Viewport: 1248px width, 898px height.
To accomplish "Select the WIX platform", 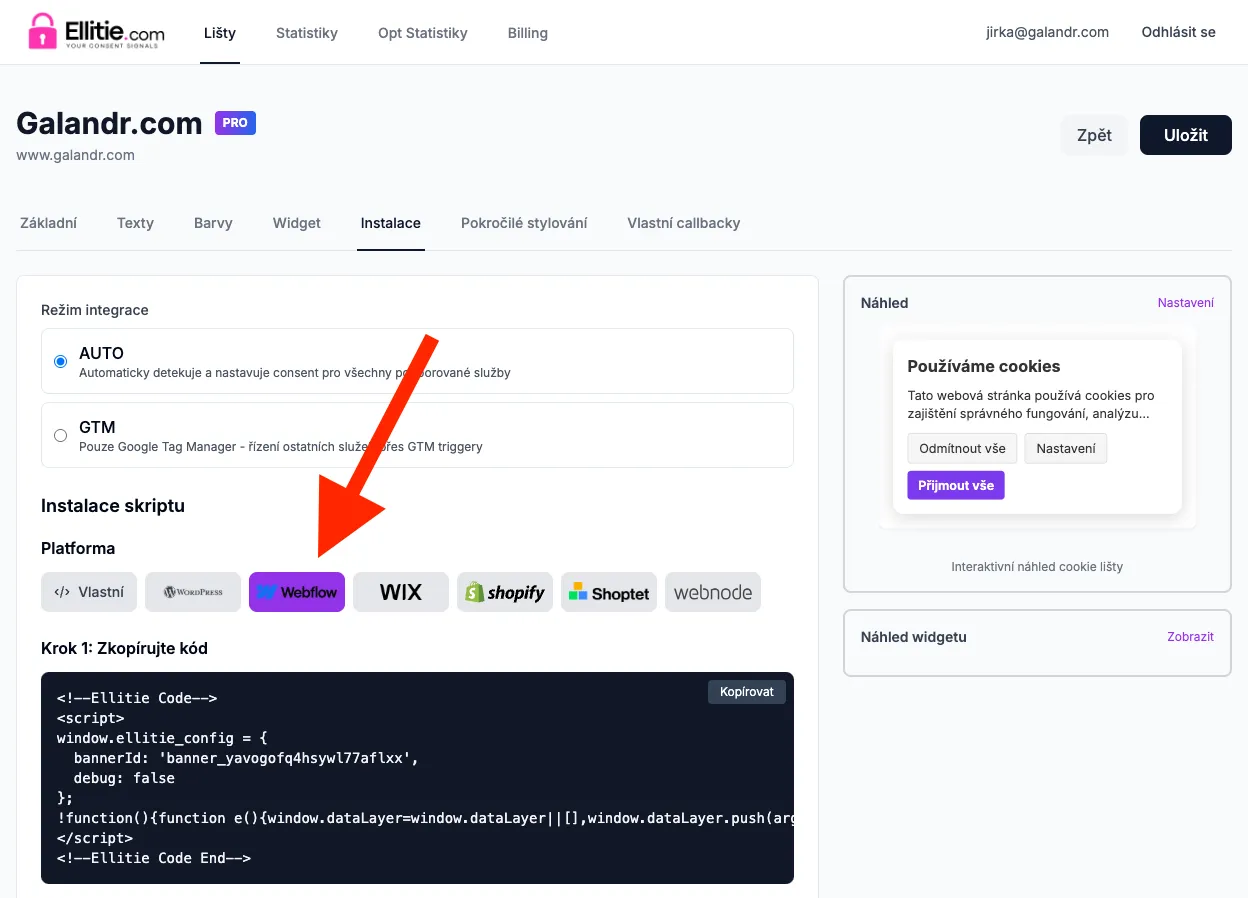I will pos(400,592).
